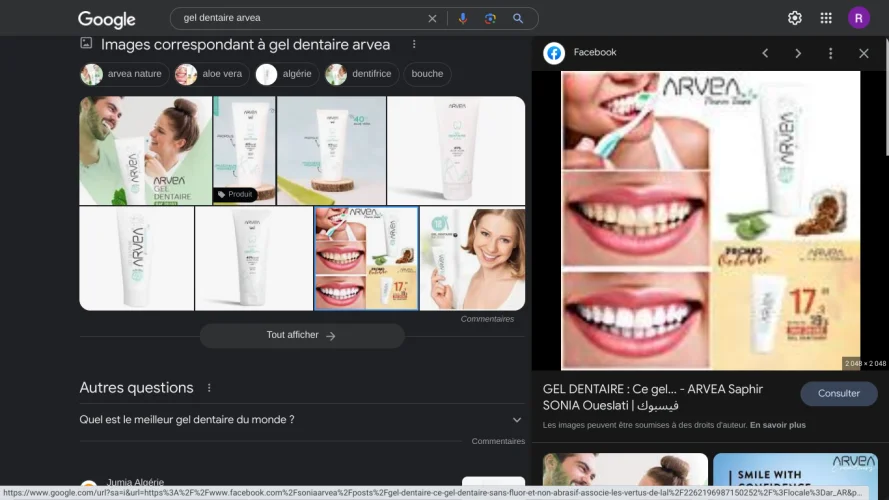Select the 'arvea nature' filter chip
889x500 pixels.
pos(123,74)
